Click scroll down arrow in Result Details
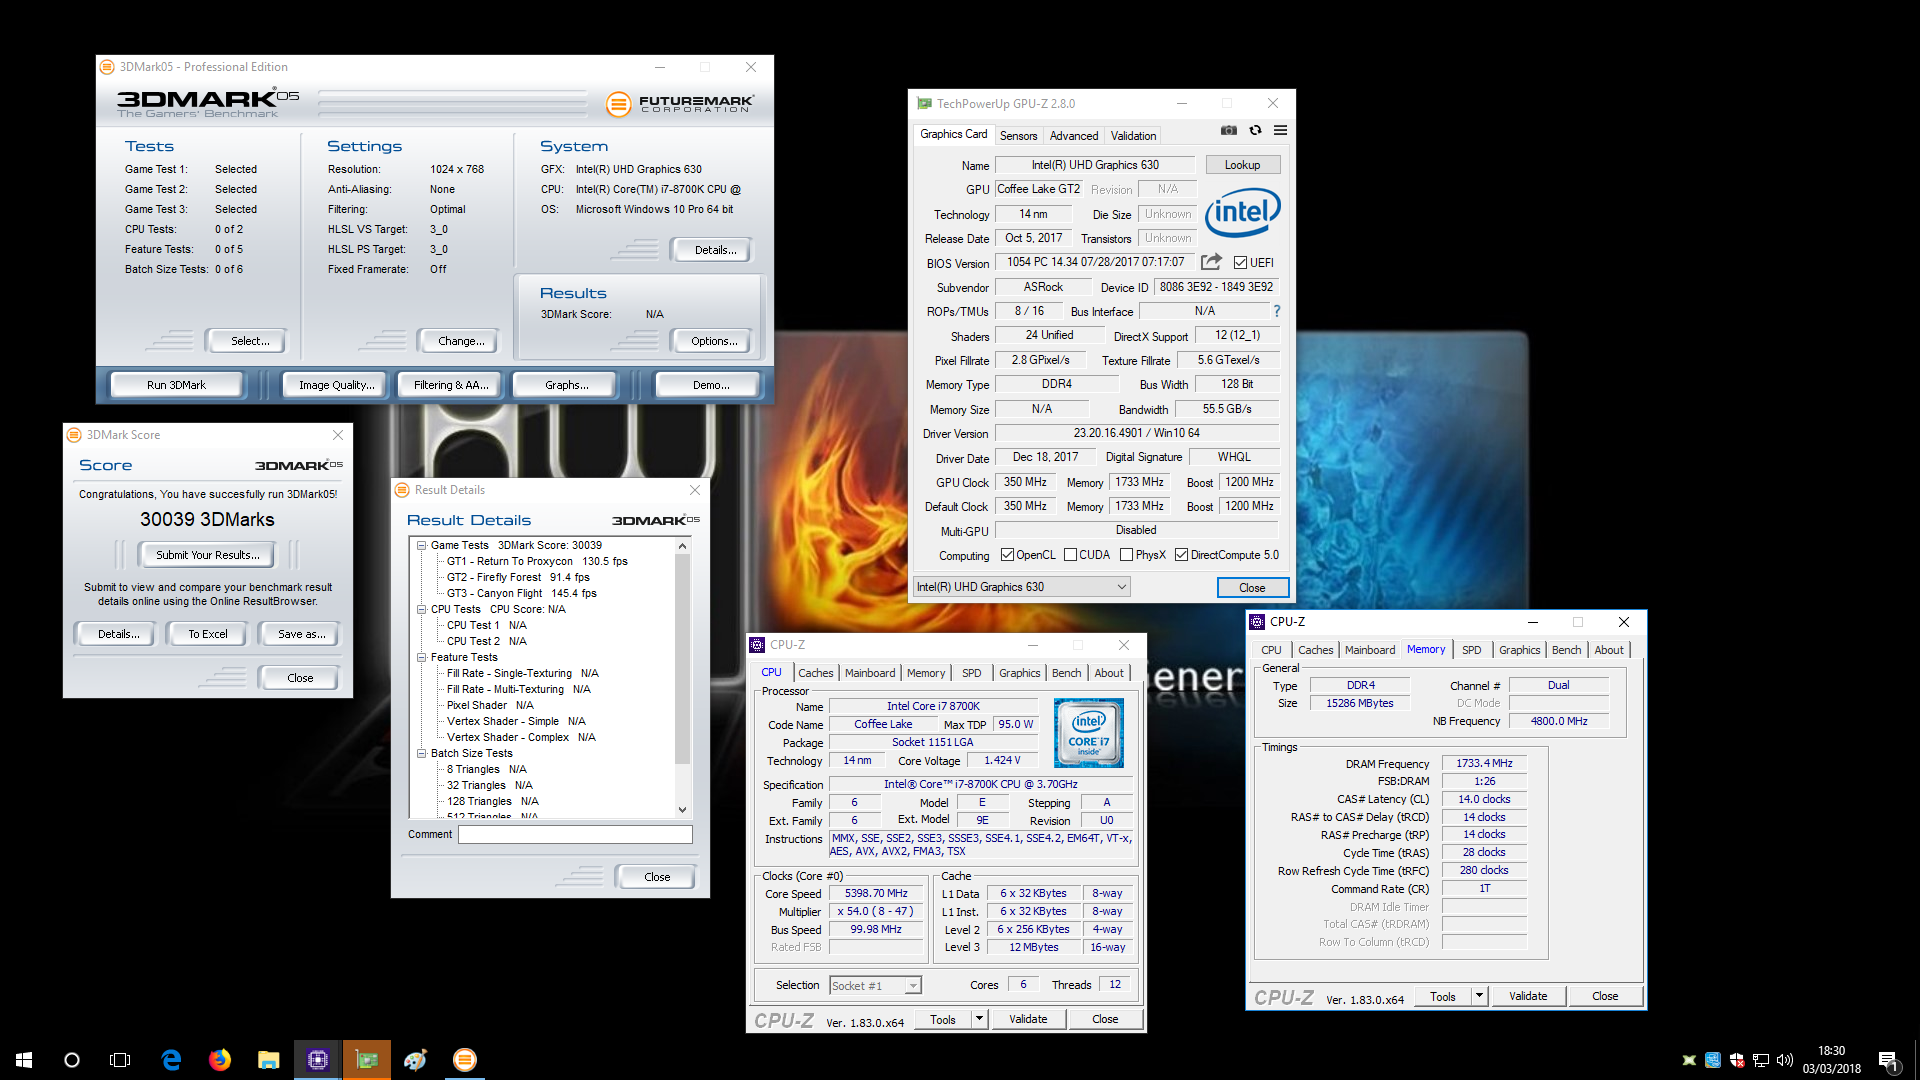This screenshot has height=1080, width=1920. (x=682, y=810)
